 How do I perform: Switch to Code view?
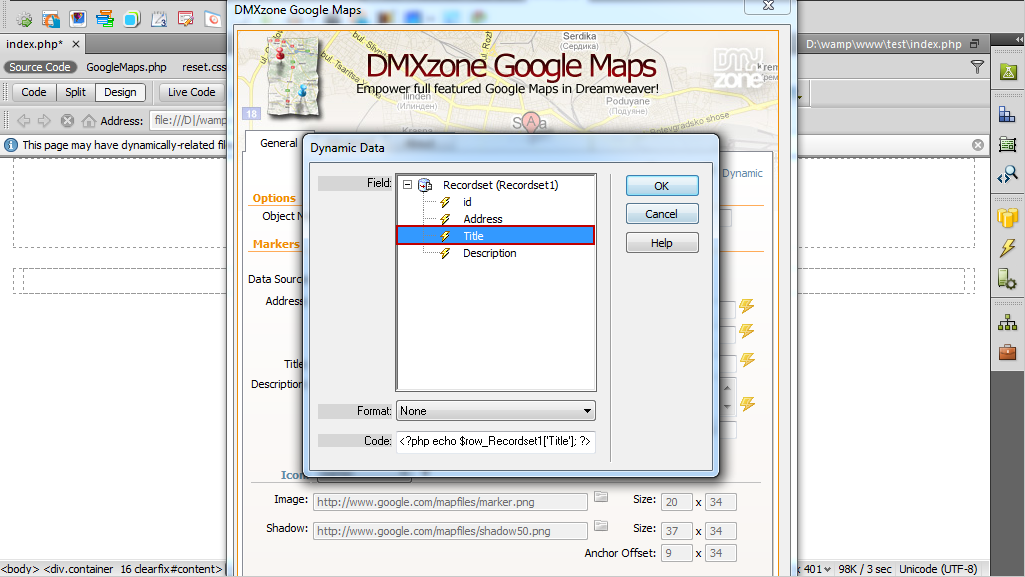pos(34,92)
